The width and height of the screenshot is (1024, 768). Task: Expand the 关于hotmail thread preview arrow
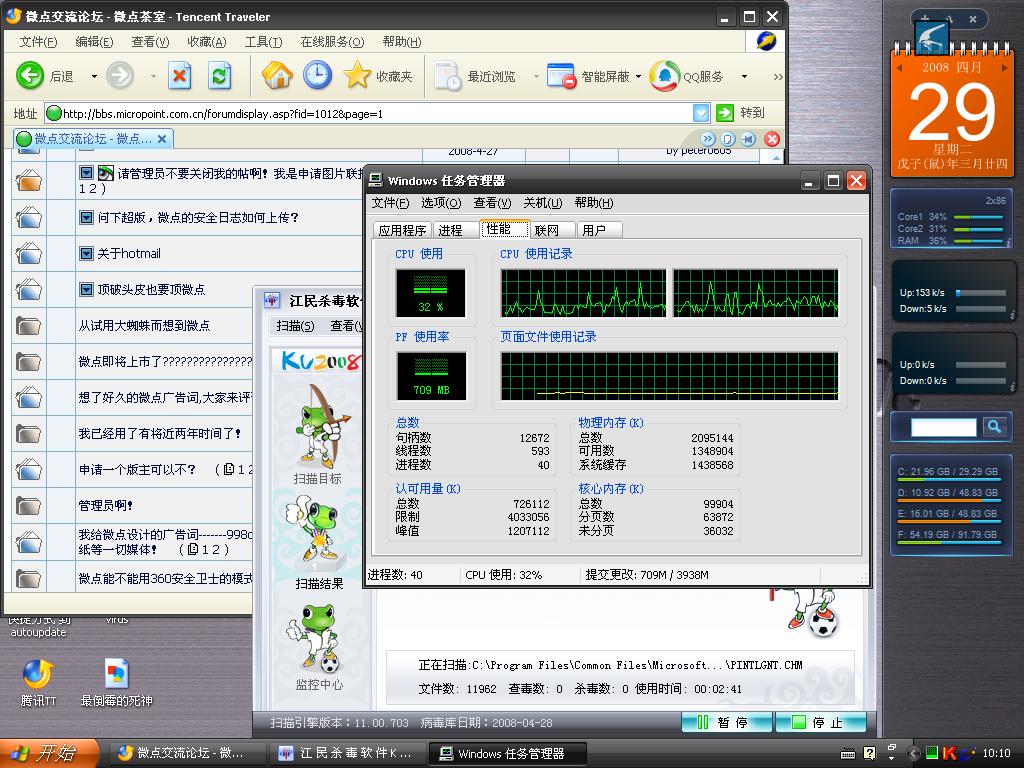[86, 253]
